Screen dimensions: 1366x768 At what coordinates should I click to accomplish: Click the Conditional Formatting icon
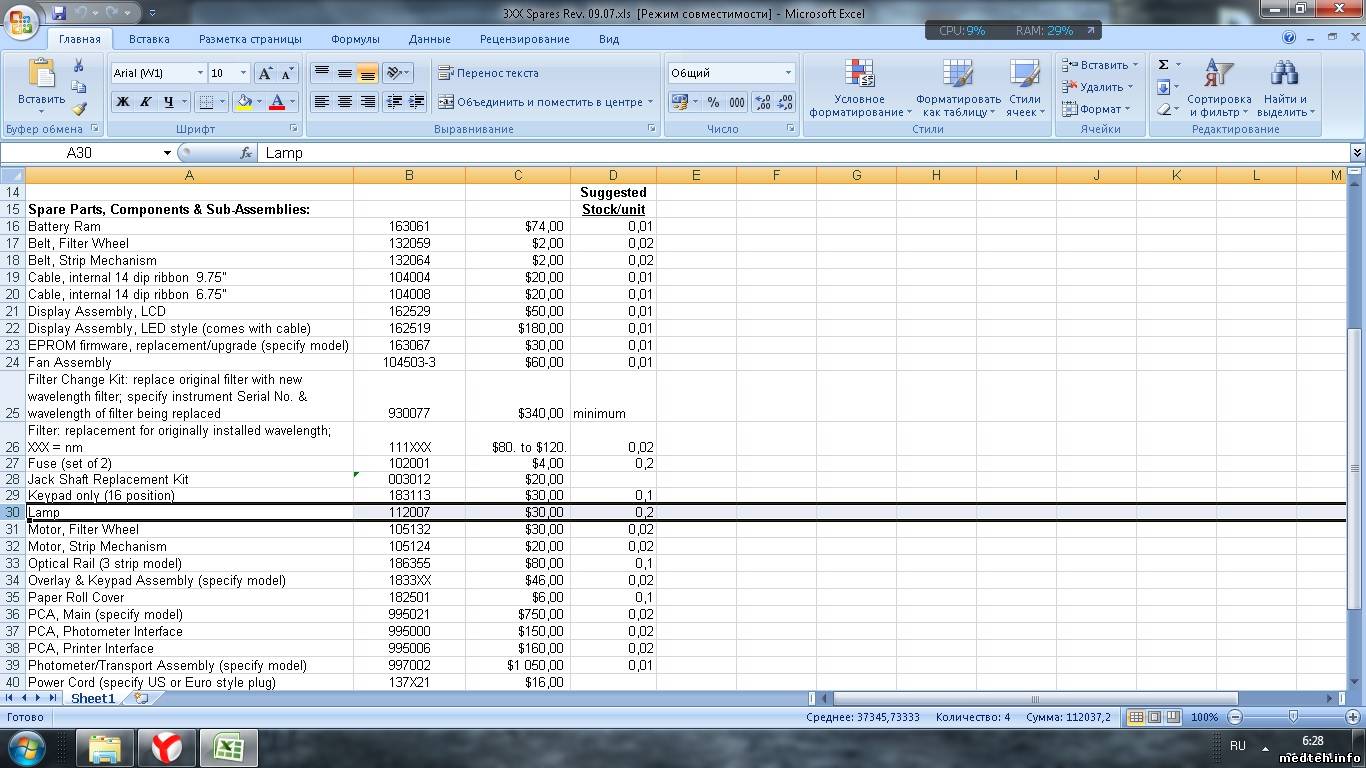click(x=859, y=75)
